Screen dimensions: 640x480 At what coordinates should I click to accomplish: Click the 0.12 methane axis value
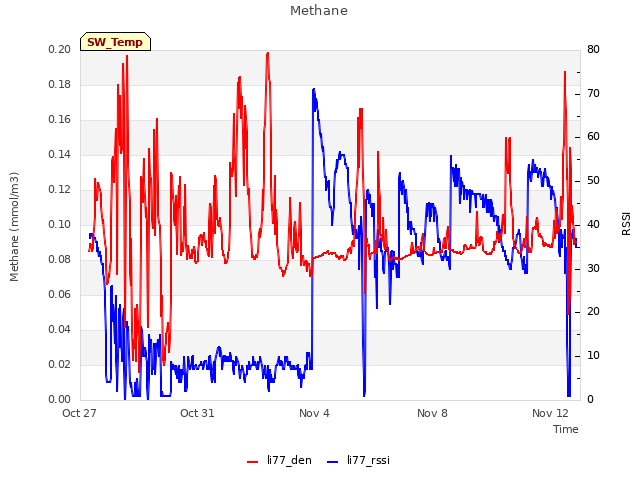coord(60,190)
